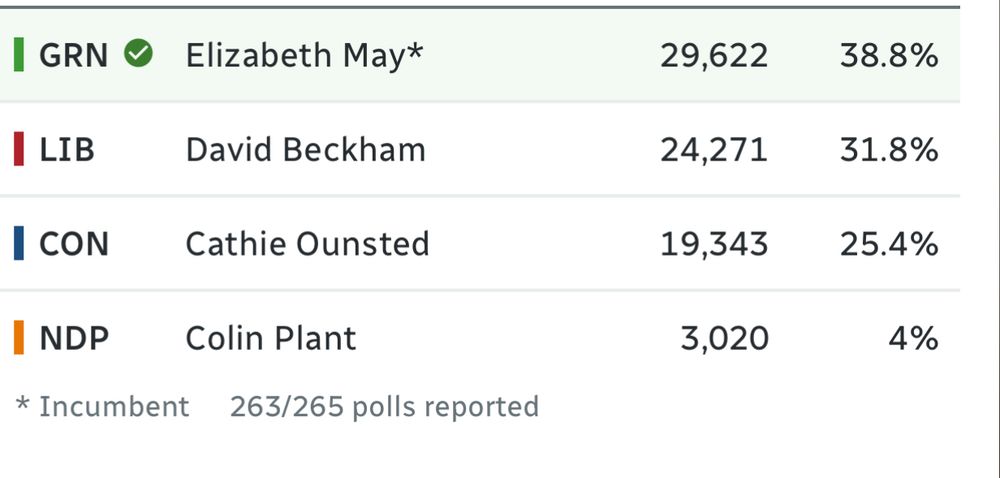Click candidate name Elizabeth May
1000x478 pixels.
[x=304, y=56]
